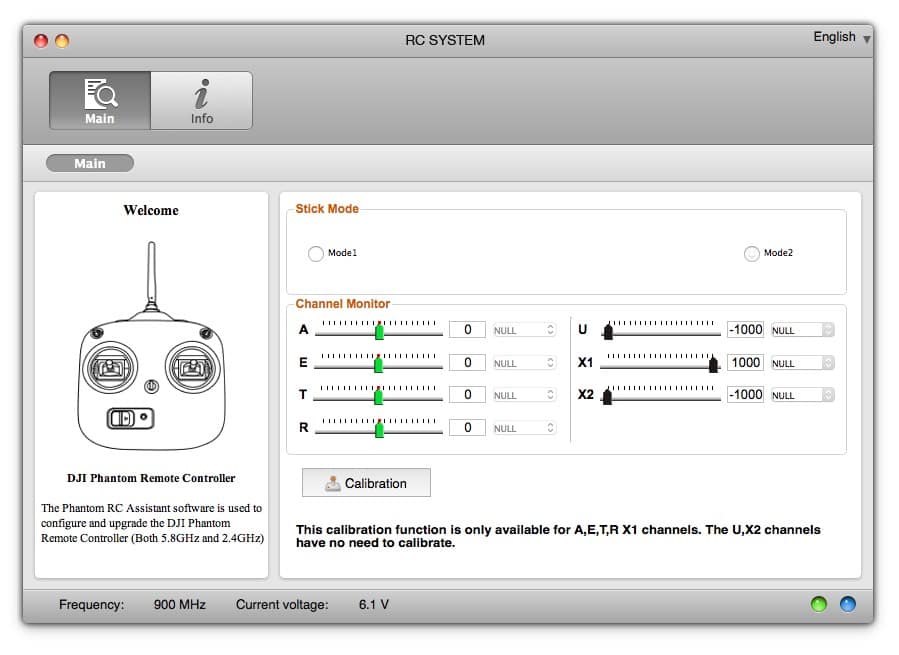The image size is (899, 655).
Task: Click the orange minimize window button
Action: (62, 41)
